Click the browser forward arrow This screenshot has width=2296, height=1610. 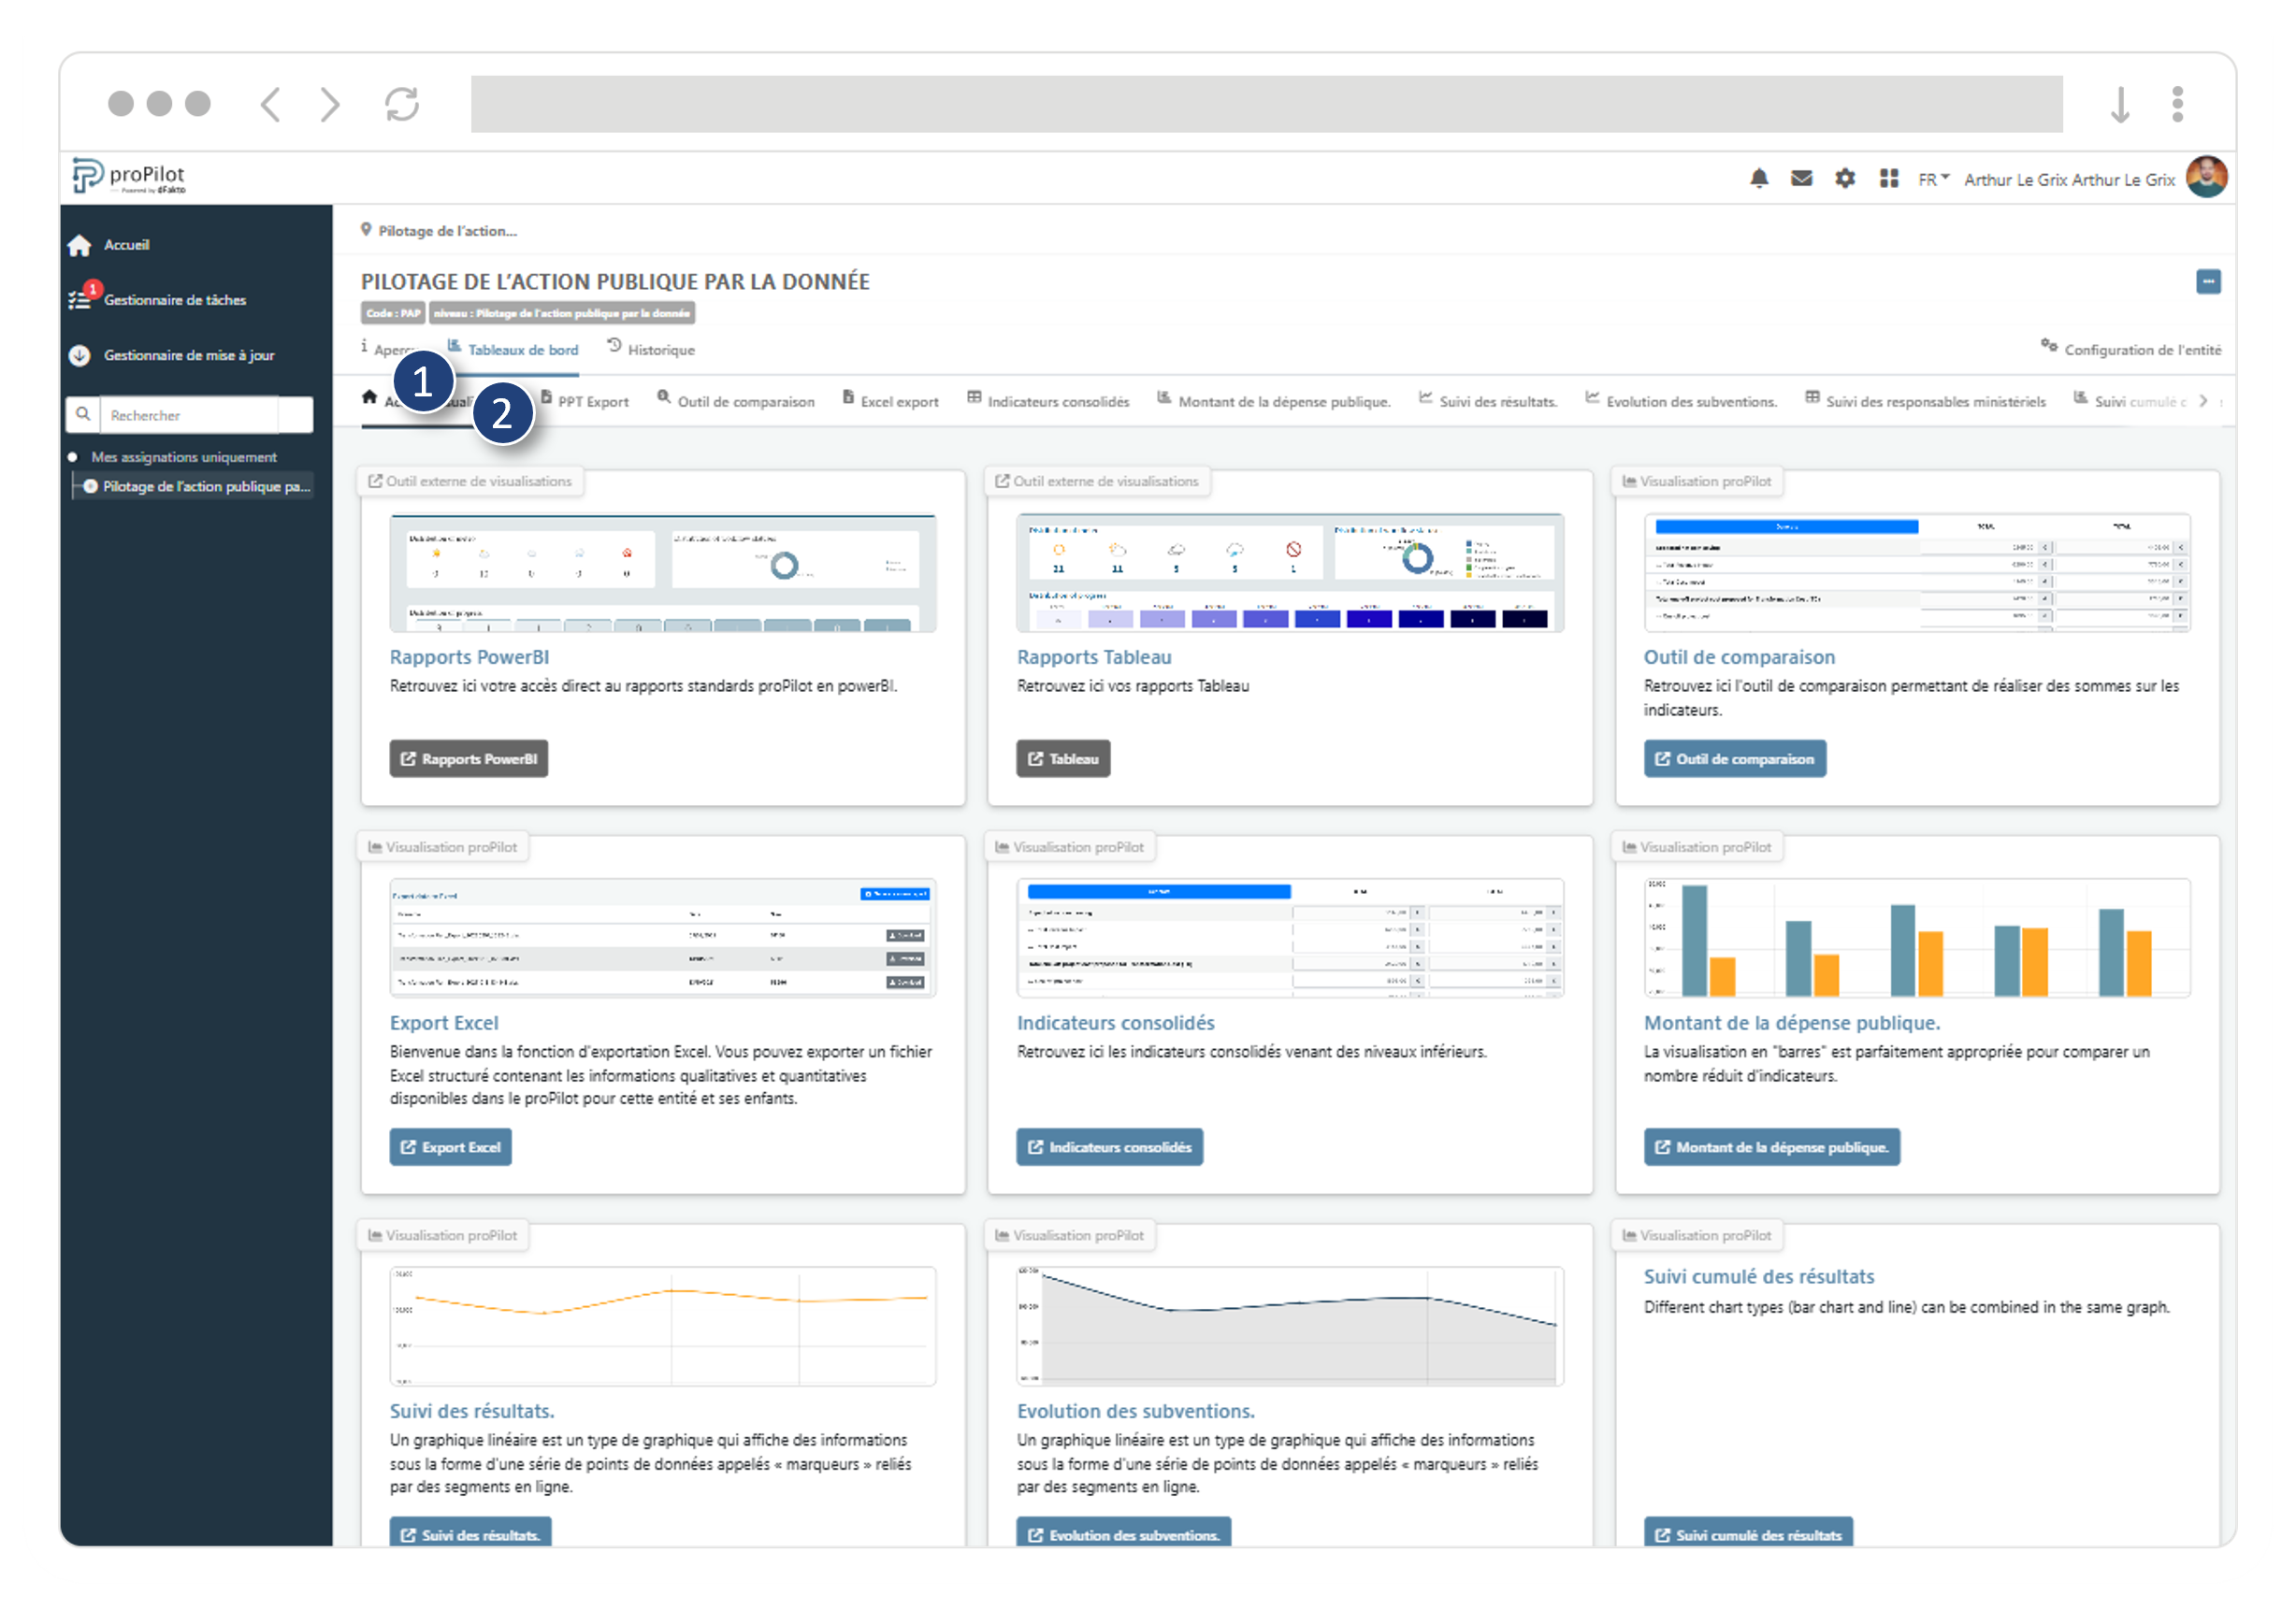click(x=330, y=104)
